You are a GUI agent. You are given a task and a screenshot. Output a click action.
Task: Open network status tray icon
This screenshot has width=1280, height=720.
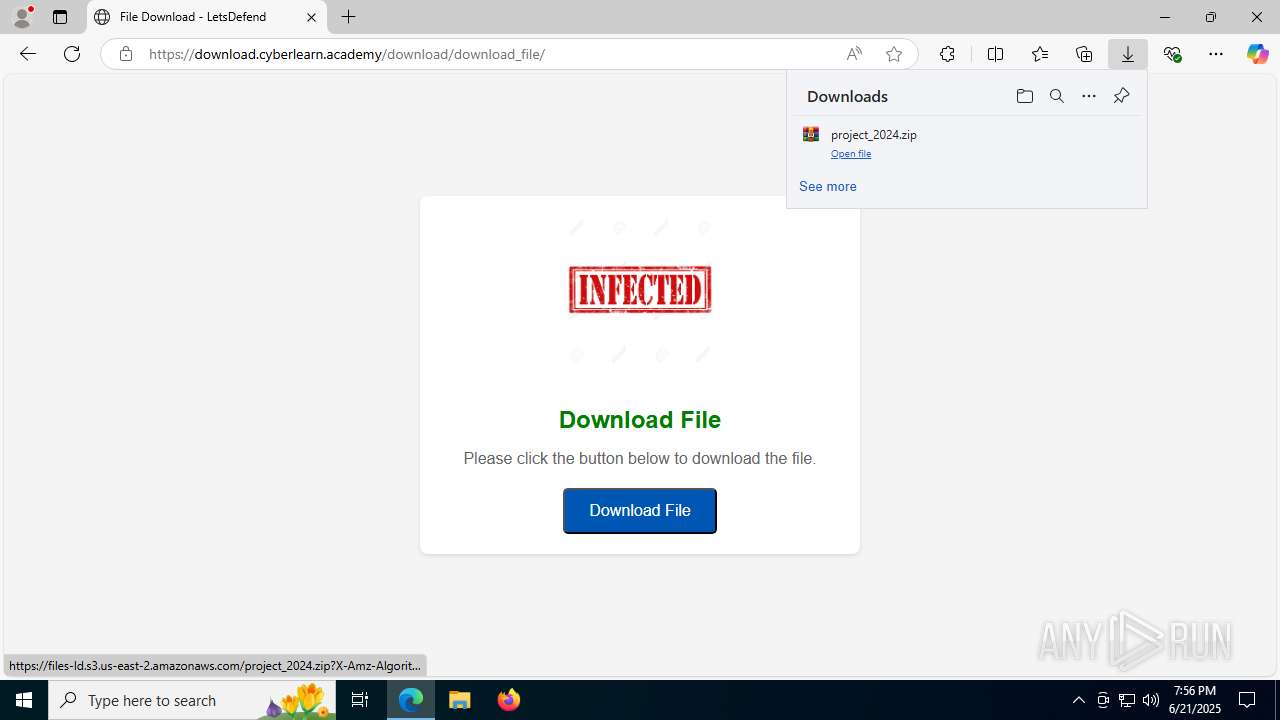pos(1127,700)
